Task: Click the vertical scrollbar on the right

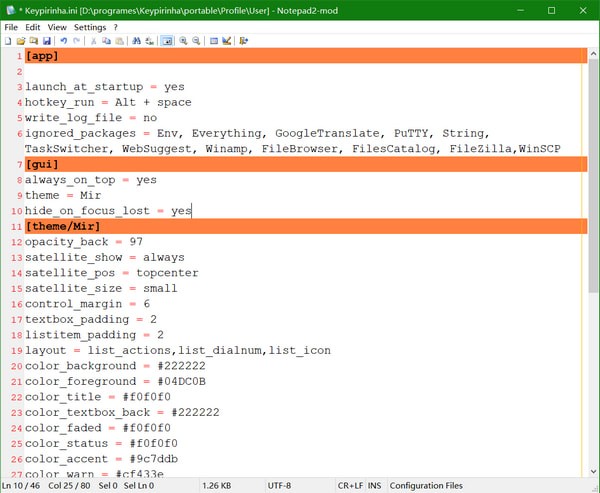Action: point(593,260)
